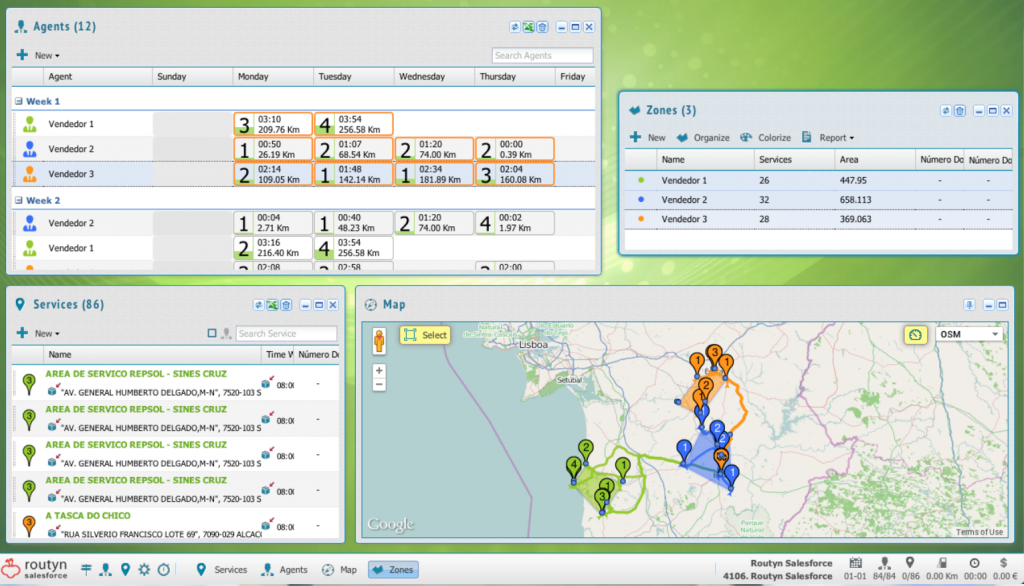Toggle the map Select tool
The image size is (1024, 586).
[425, 335]
